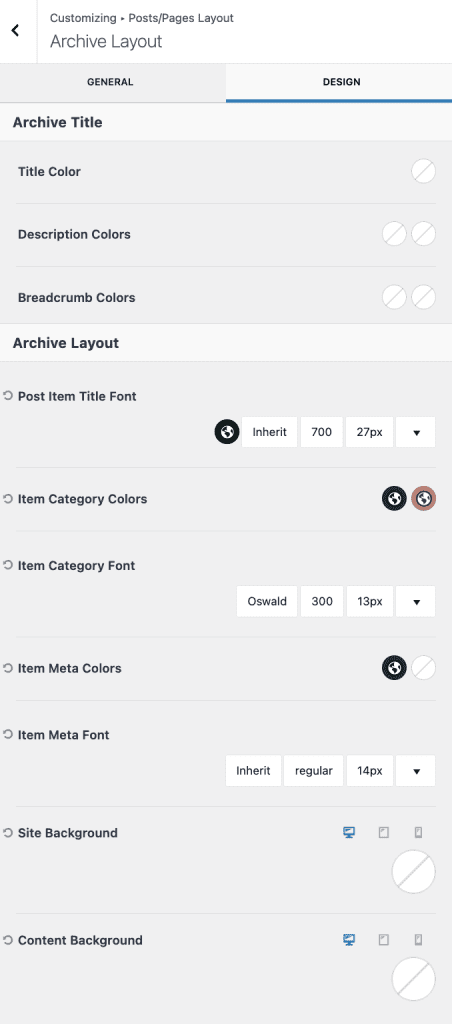
Task: Expand Item Category Font dropdown arrow
Action: pyautogui.click(x=416, y=601)
